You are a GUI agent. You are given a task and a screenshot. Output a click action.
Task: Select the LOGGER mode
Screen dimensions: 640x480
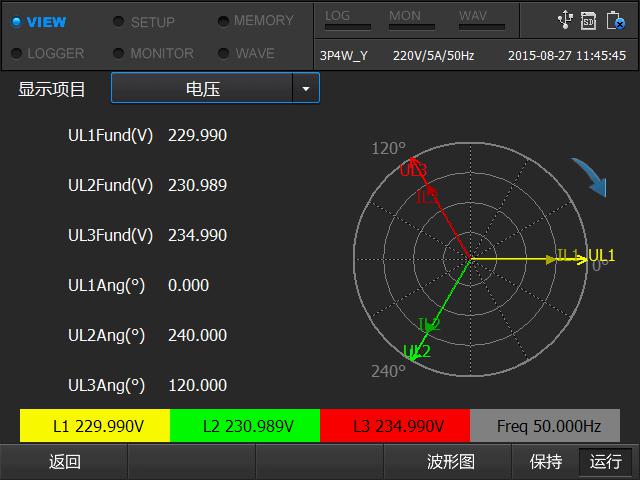pos(48,53)
